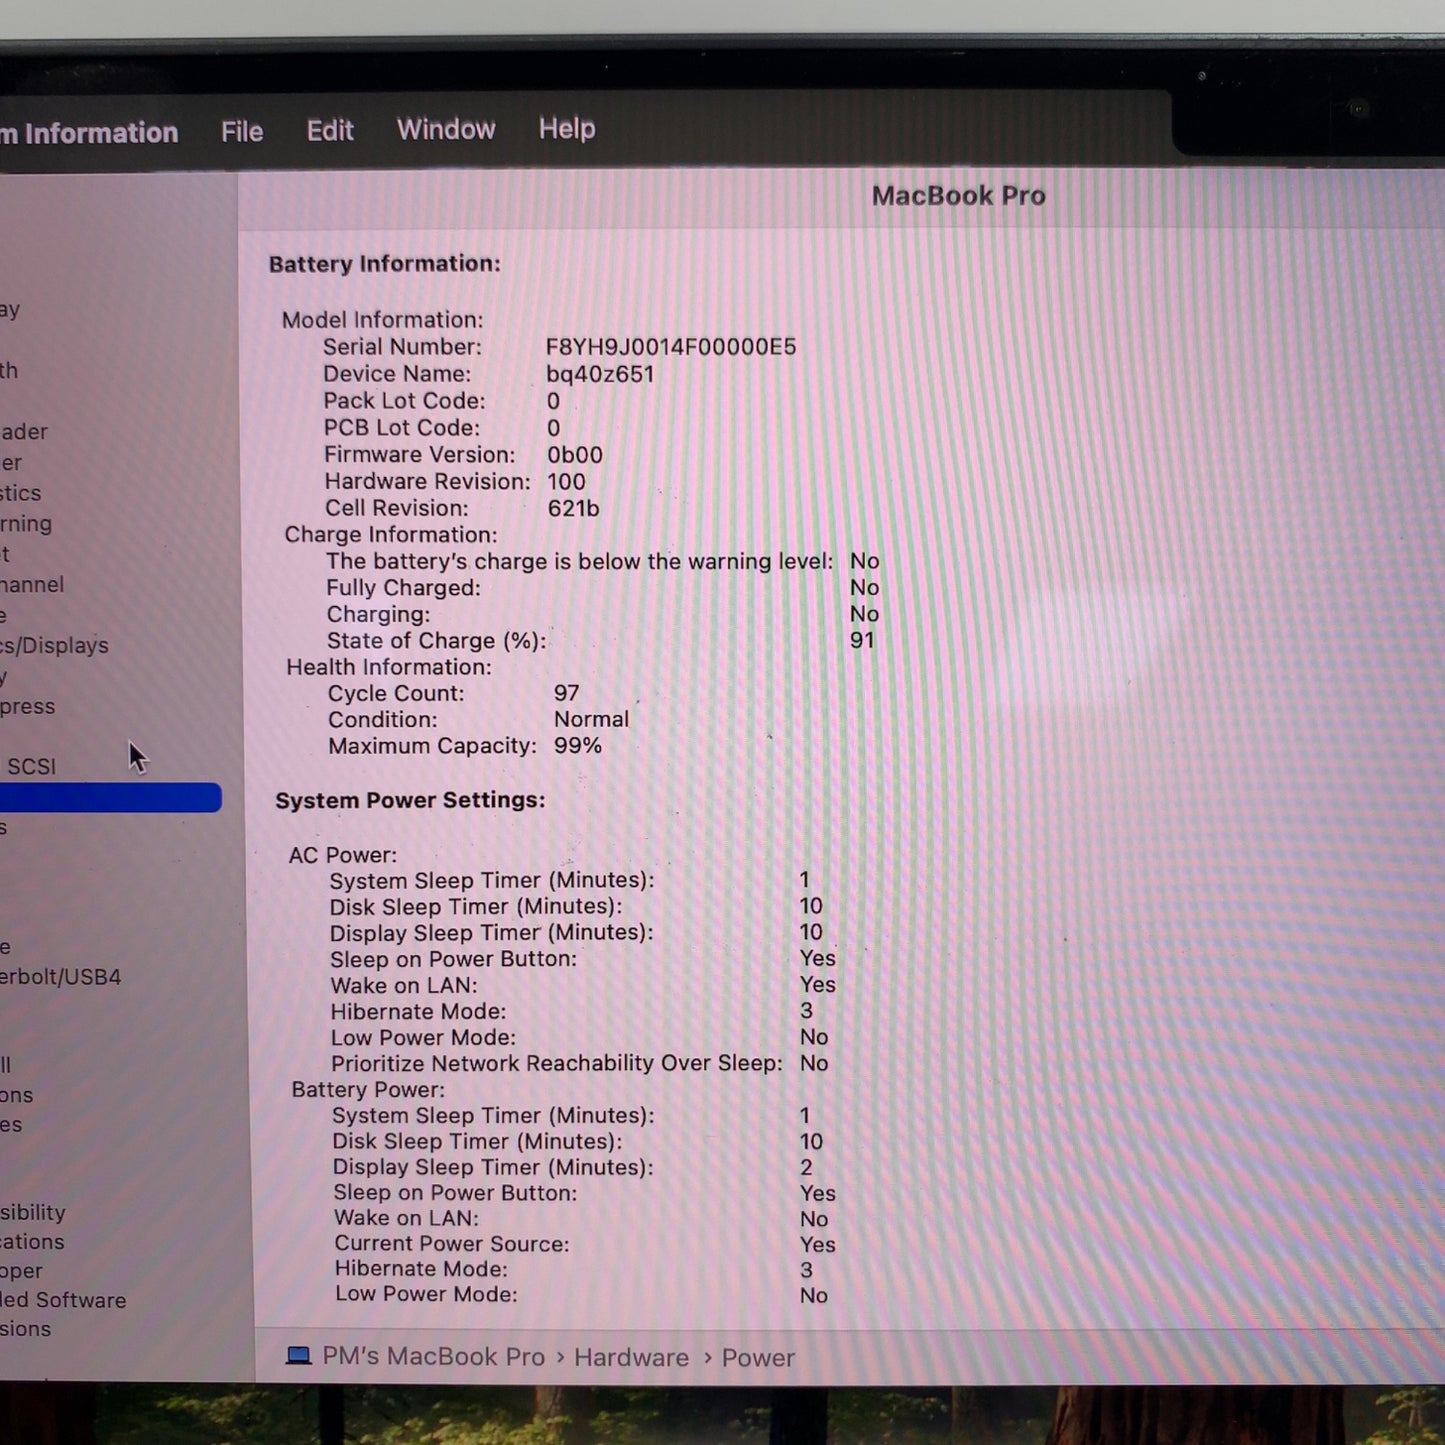1445x1445 pixels.
Task: Click the State of Charge value 91
Action: [862, 640]
